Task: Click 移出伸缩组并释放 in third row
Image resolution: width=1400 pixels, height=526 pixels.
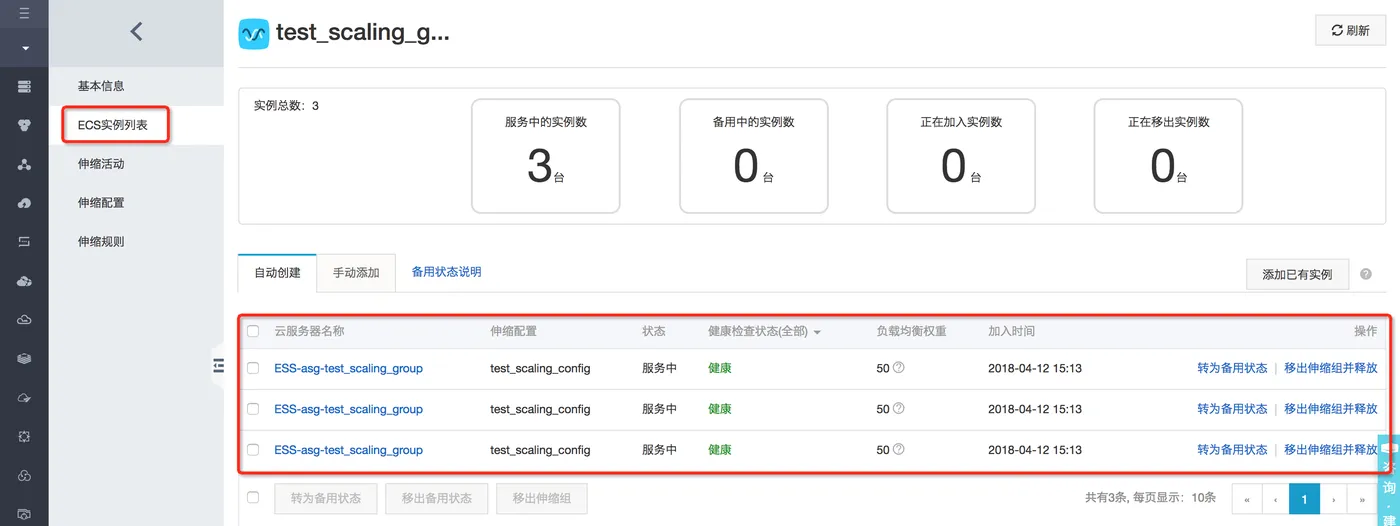Action: click(x=1331, y=450)
